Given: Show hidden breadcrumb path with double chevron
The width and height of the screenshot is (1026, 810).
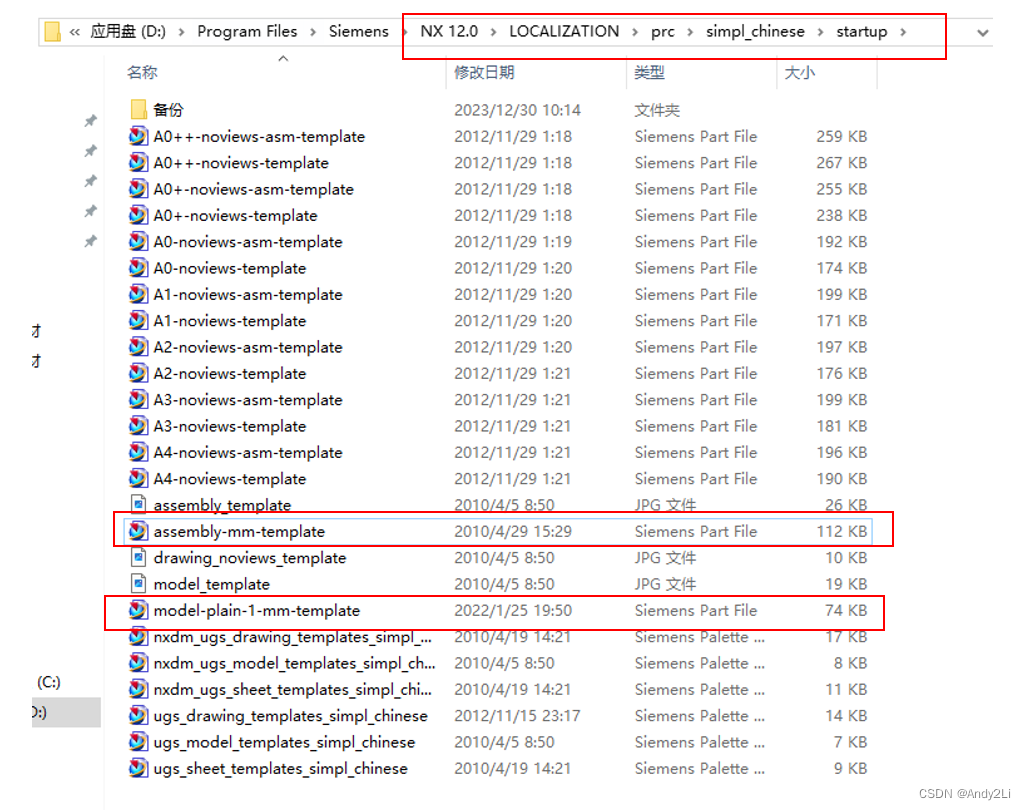Looking at the screenshot, I should (75, 31).
